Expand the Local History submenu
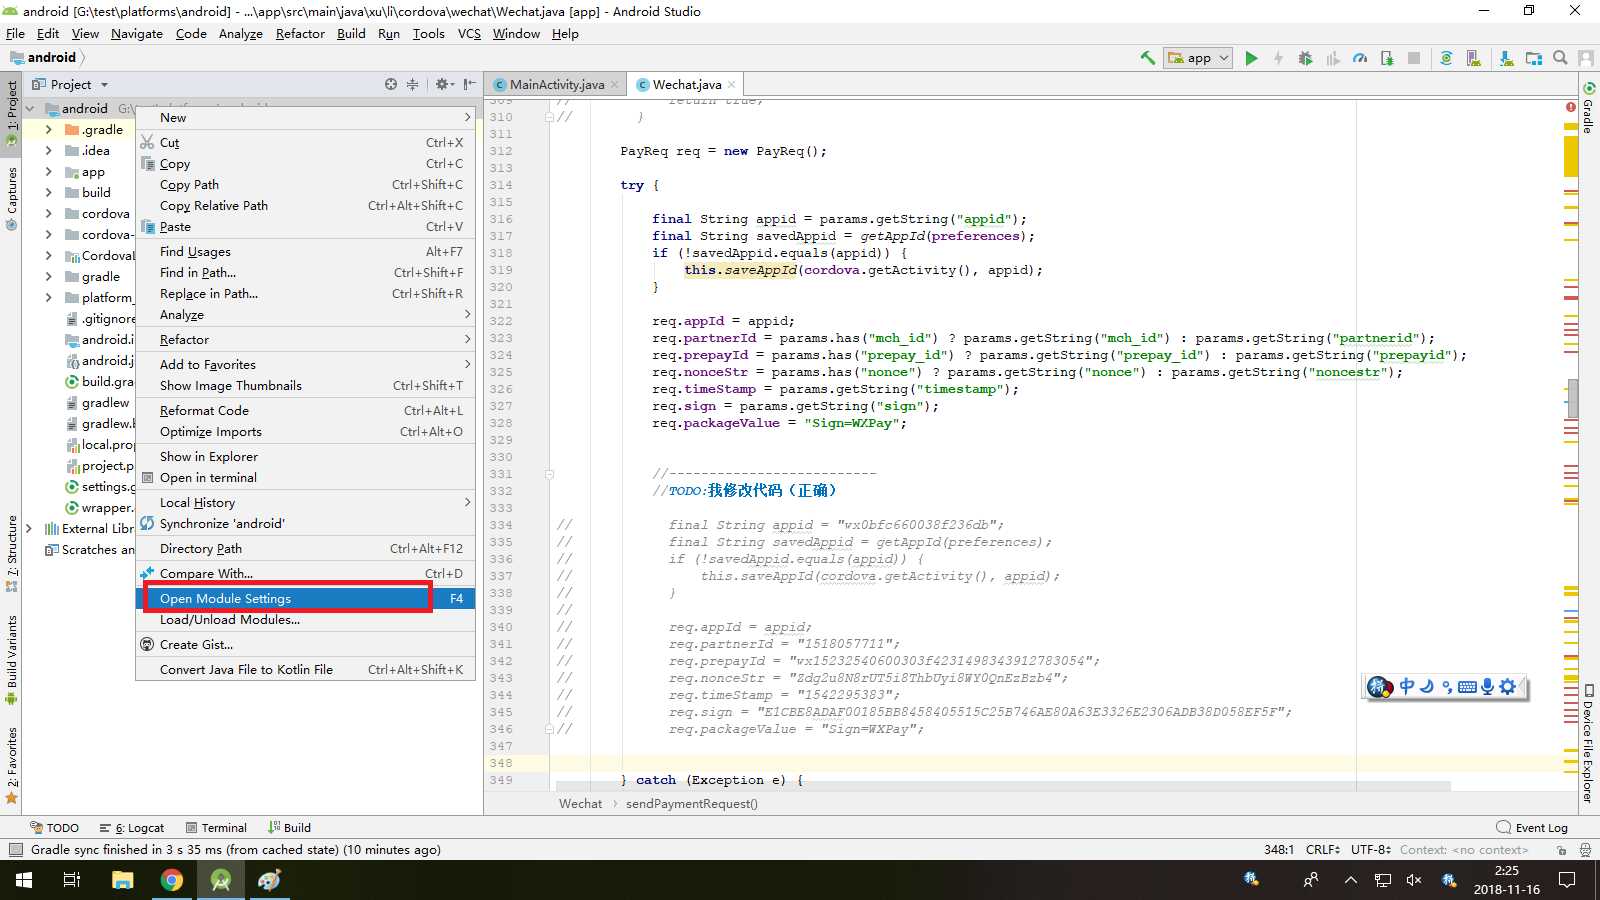Image resolution: width=1600 pixels, height=900 pixels. tap(305, 502)
